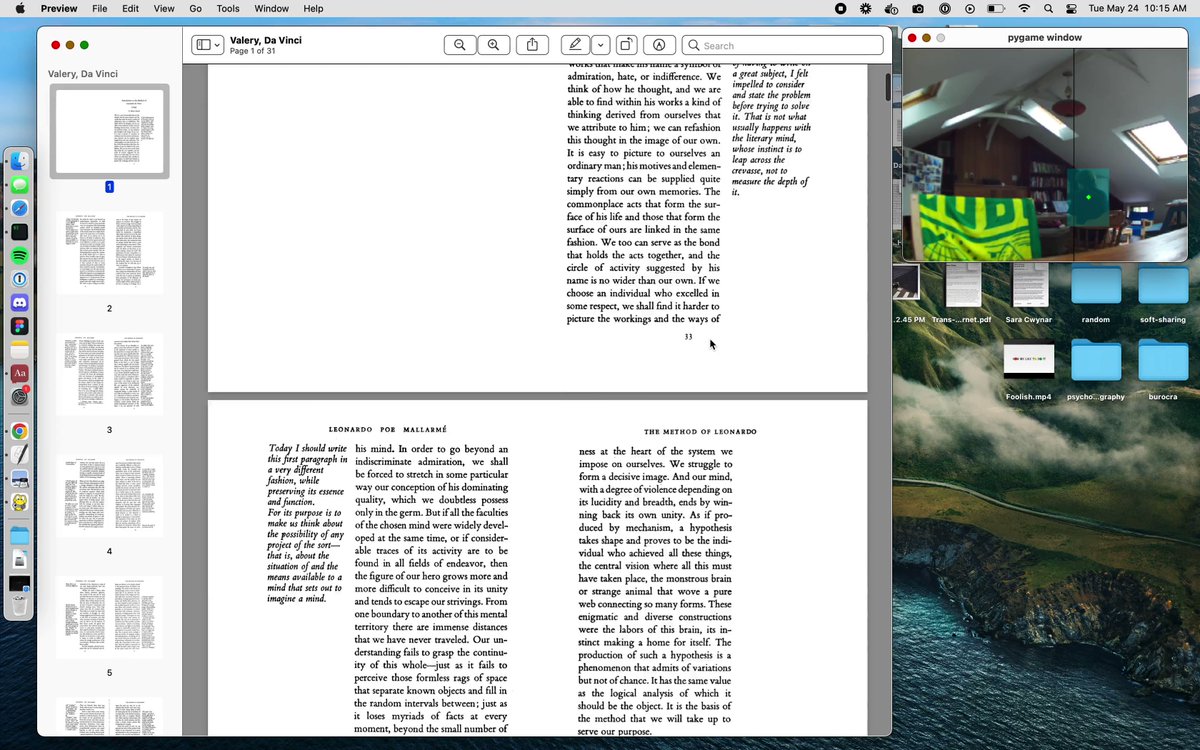The height and width of the screenshot is (750, 1200).
Task: Open Preview app icon in the Dock
Action: pyautogui.click(x=19, y=479)
